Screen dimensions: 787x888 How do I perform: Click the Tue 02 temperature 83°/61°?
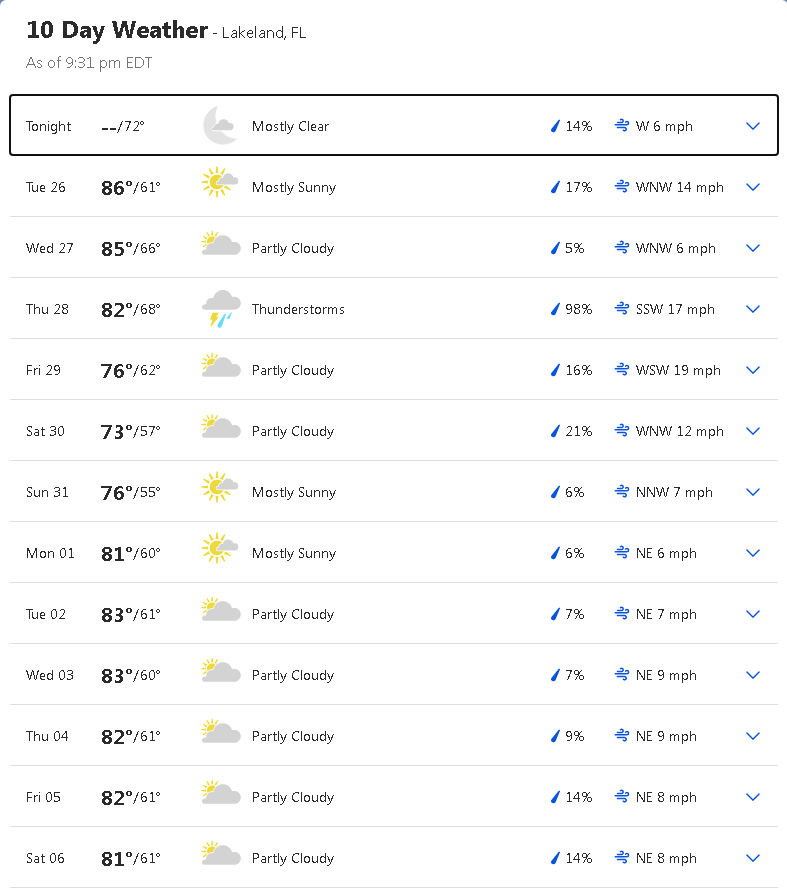point(130,614)
